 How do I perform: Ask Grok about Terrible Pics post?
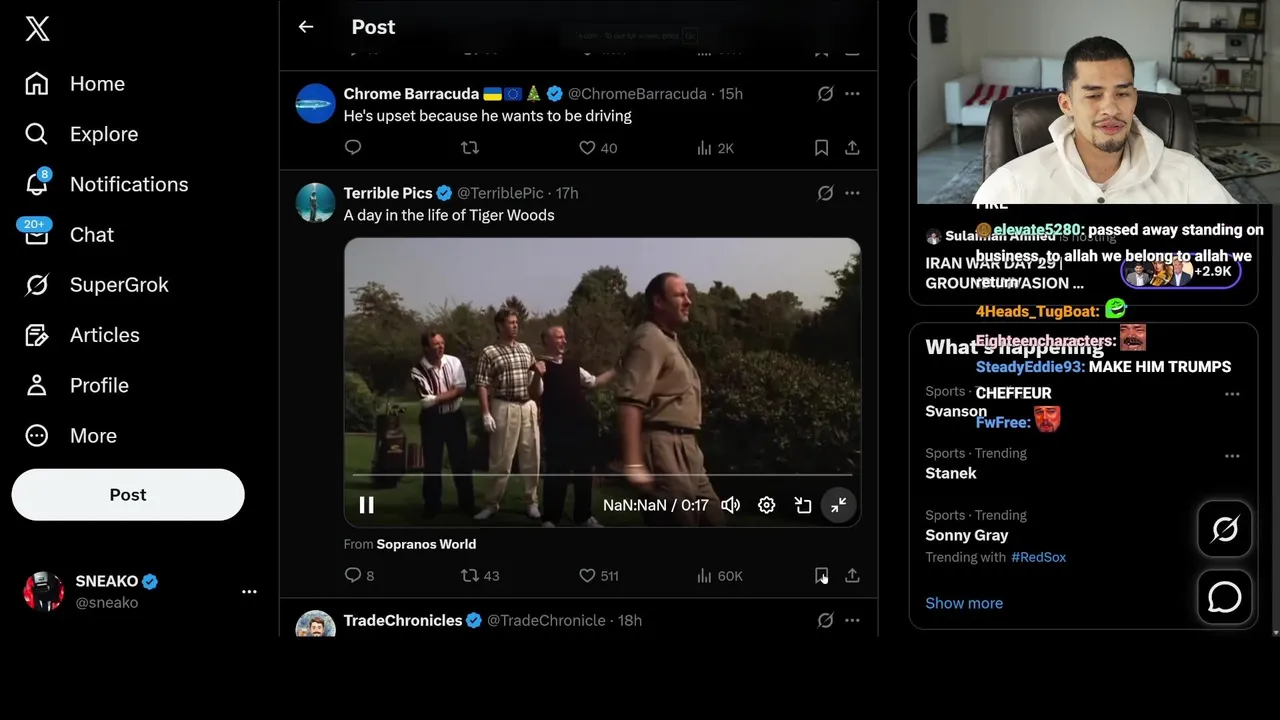click(825, 193)
